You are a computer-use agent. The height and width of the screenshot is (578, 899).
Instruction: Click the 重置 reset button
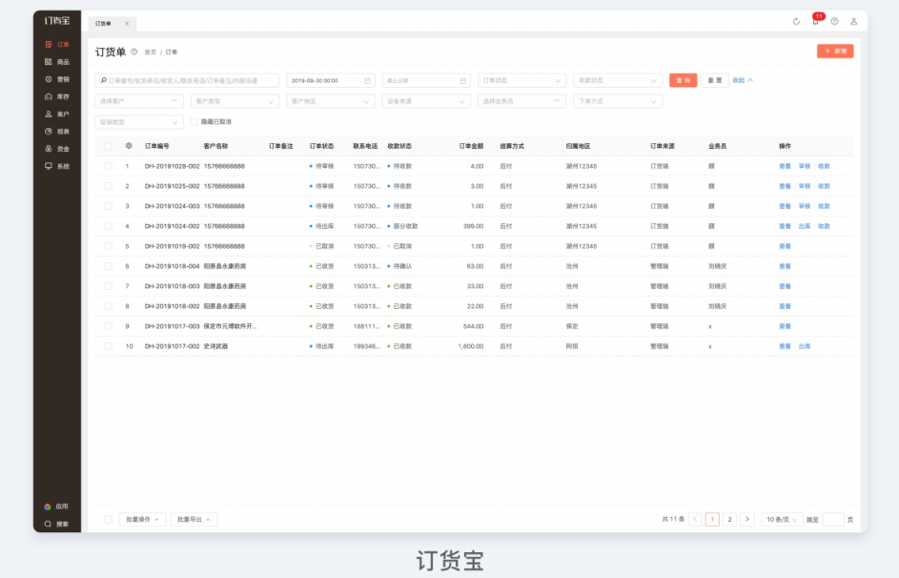715,80
